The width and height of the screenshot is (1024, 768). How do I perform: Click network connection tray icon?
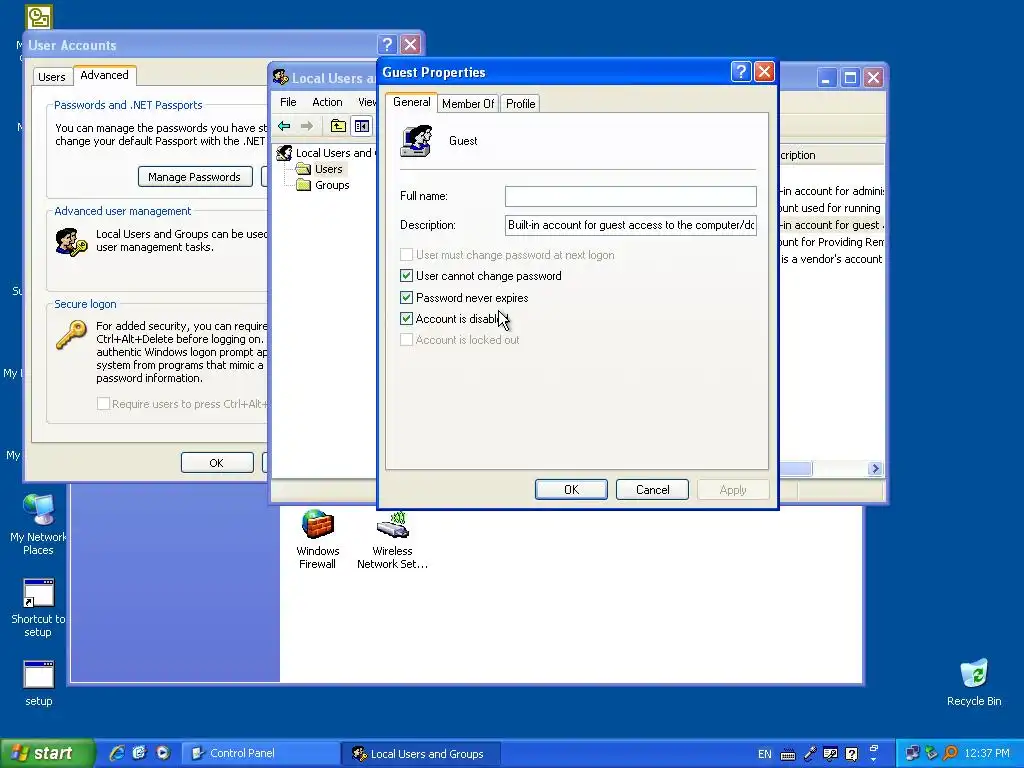(912, 754)
